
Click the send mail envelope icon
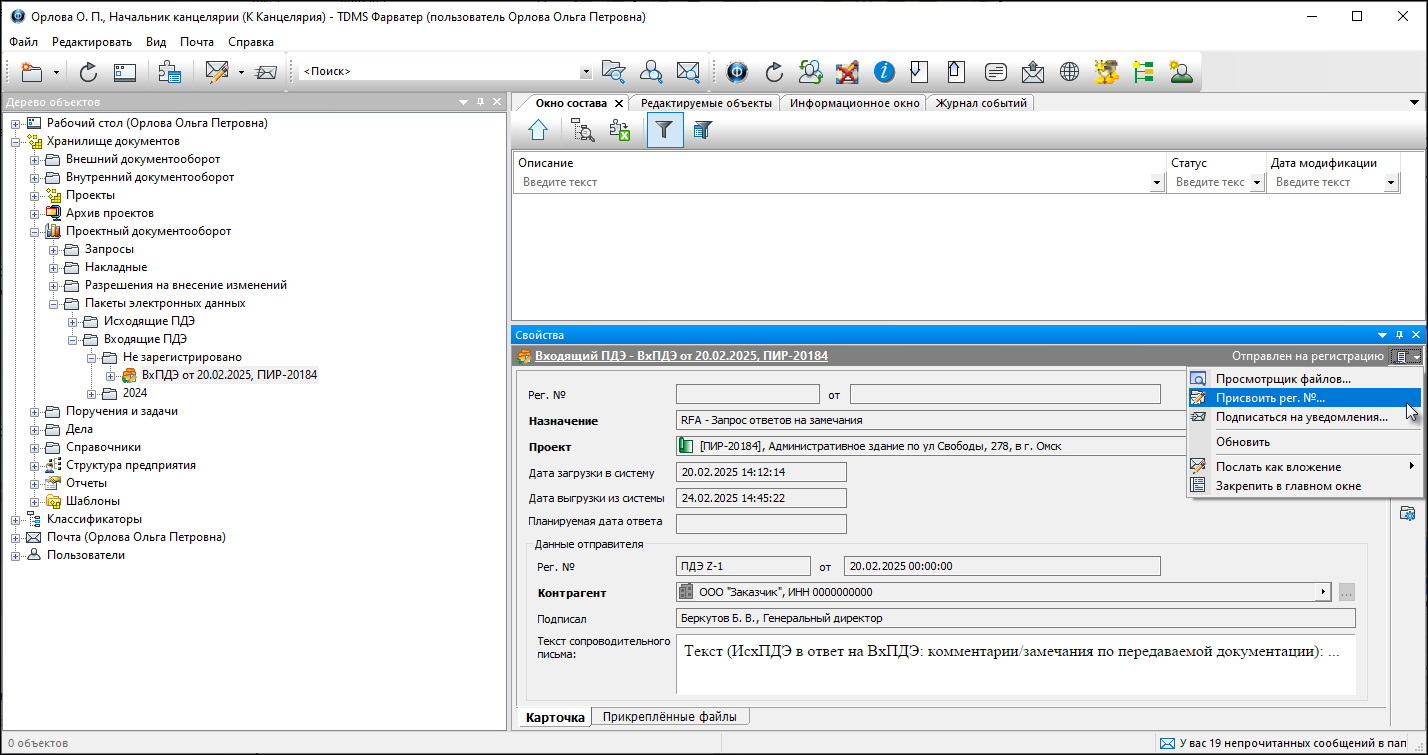(x=265, y=72)
